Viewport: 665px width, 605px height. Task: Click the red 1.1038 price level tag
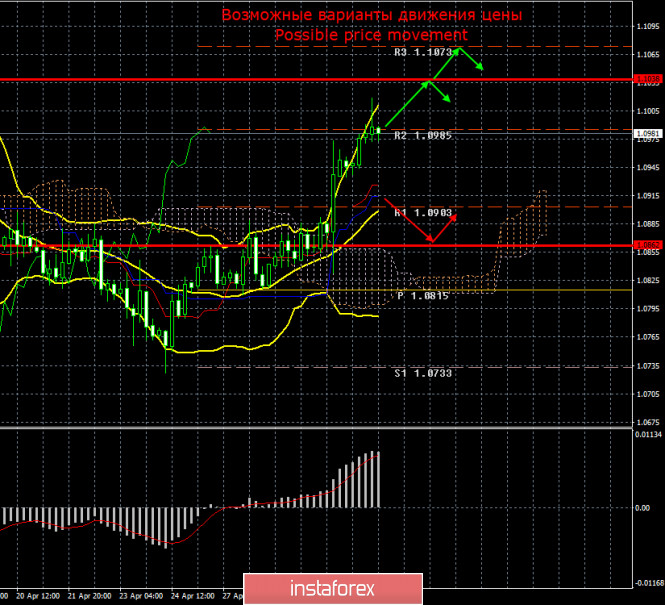click(647, 78)
